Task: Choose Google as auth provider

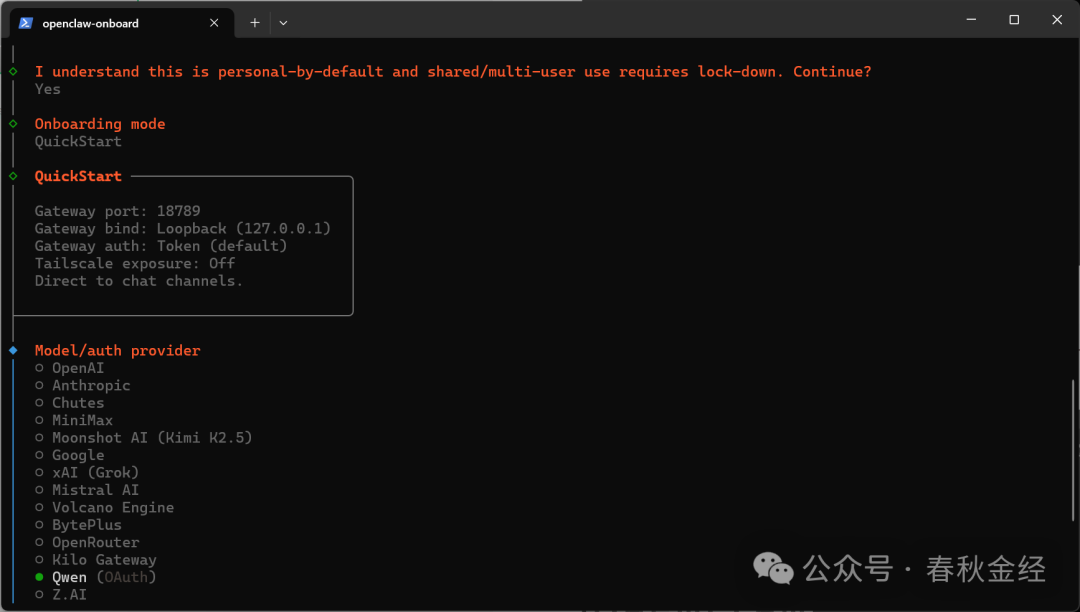Action: pos(78,455)
